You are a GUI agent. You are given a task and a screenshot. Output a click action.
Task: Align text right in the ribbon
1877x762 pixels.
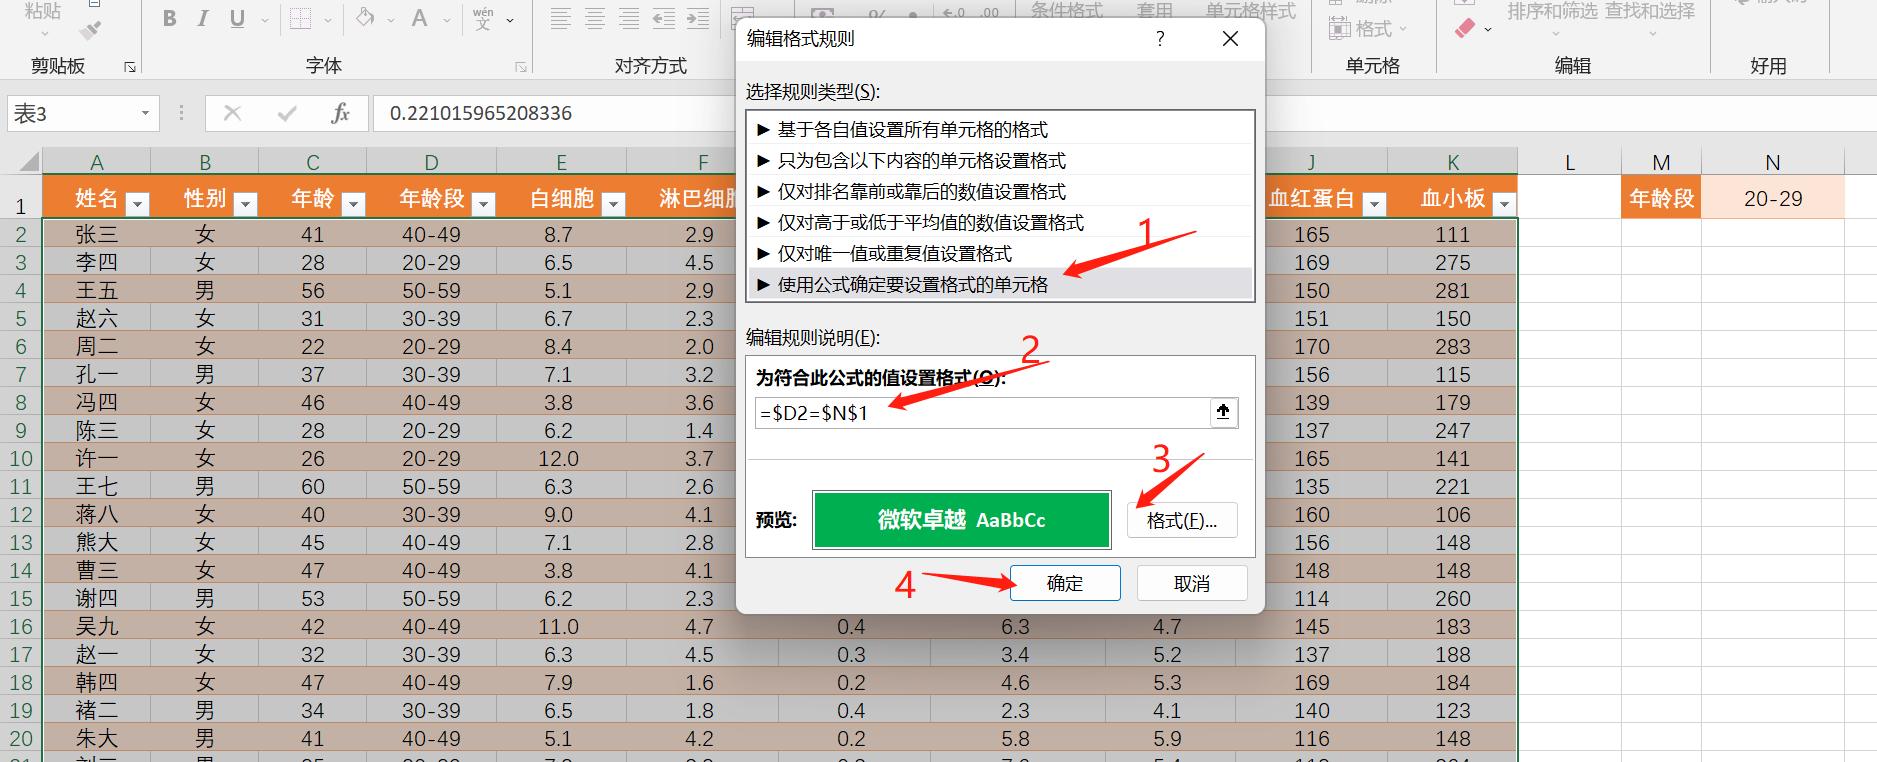[629, 19]
